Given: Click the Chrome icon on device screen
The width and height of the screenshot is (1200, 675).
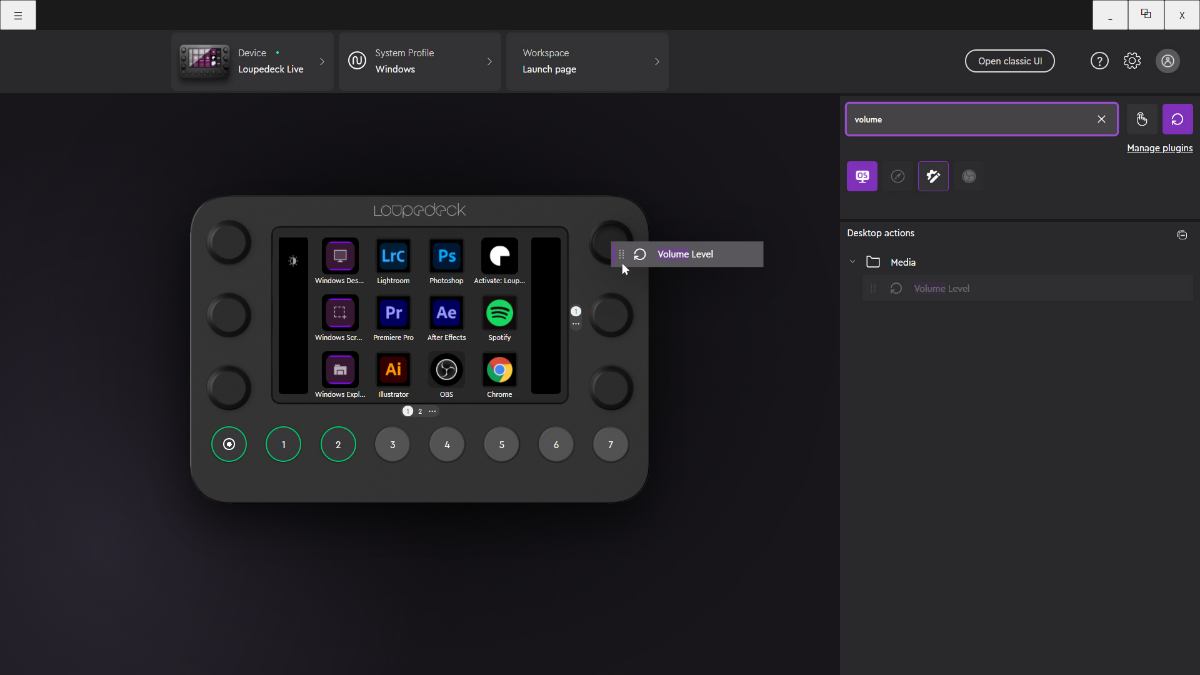Looking at the screenshot, I should pyautogui.click(x=499, y=370).
